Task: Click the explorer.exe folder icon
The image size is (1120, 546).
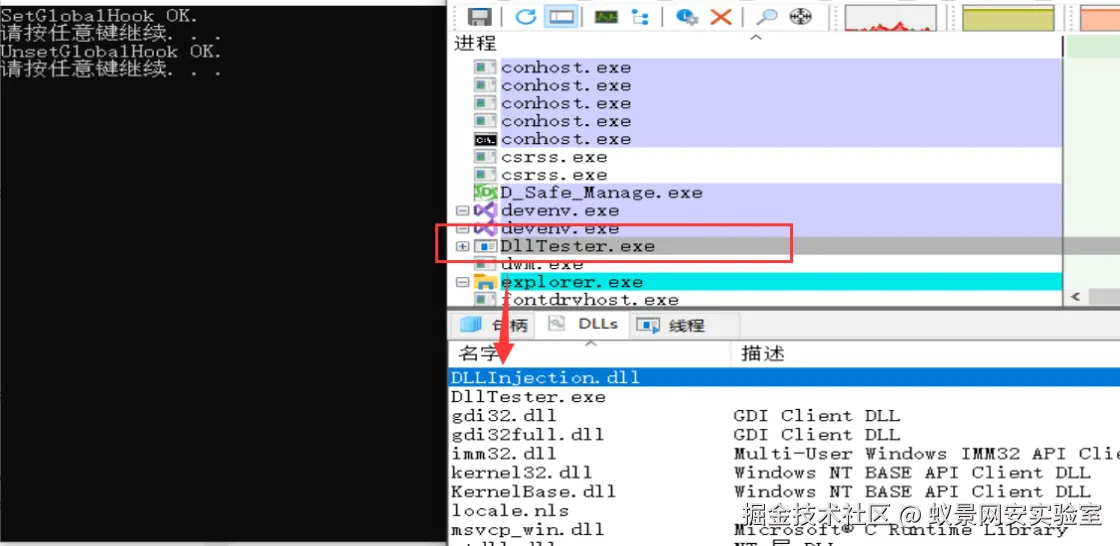Action: point(486,282)
